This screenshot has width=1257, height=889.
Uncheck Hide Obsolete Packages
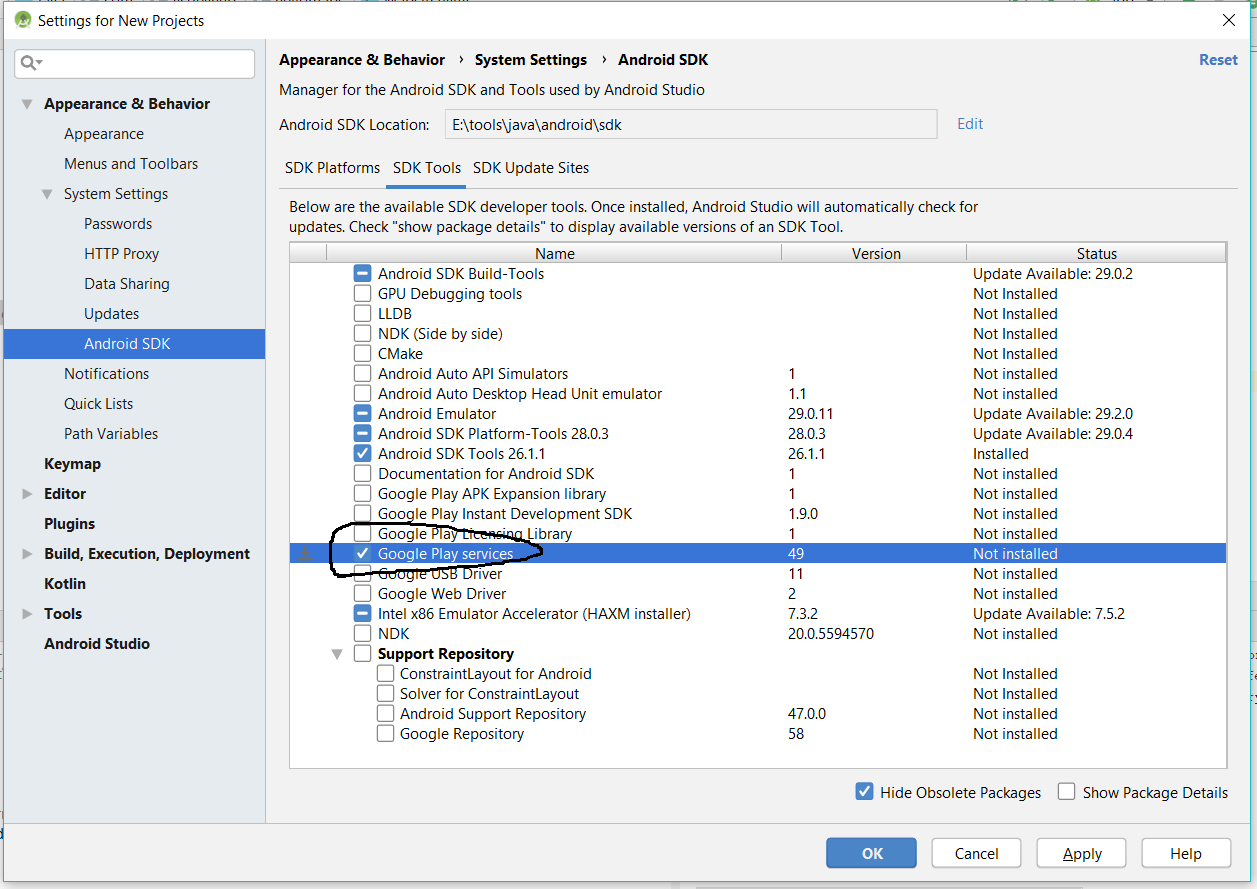865,791
